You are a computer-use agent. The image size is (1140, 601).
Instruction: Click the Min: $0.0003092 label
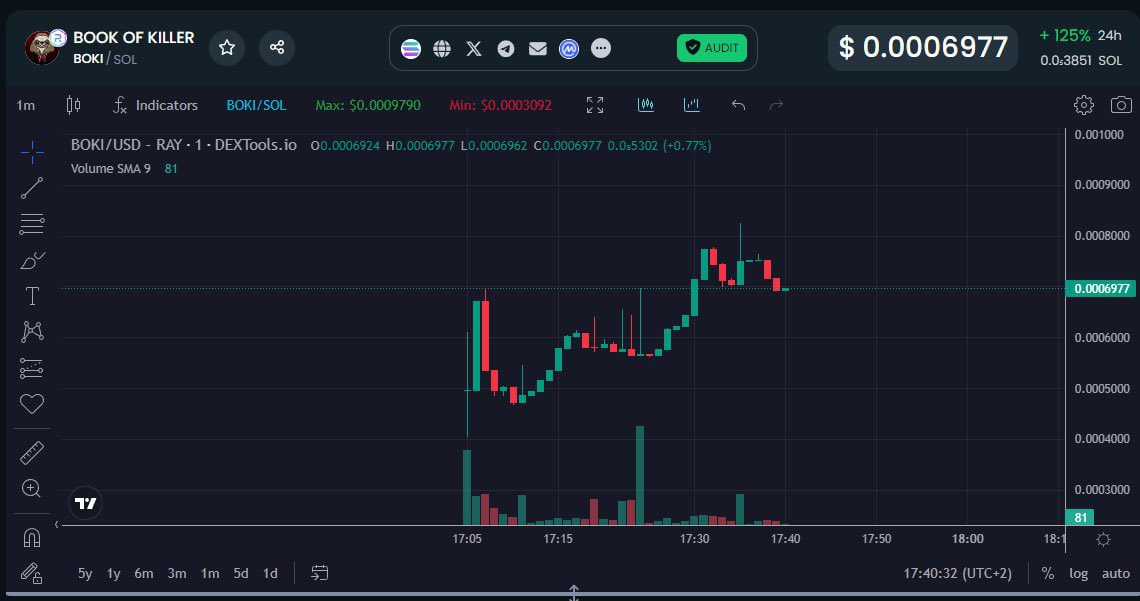coord(500,105)
